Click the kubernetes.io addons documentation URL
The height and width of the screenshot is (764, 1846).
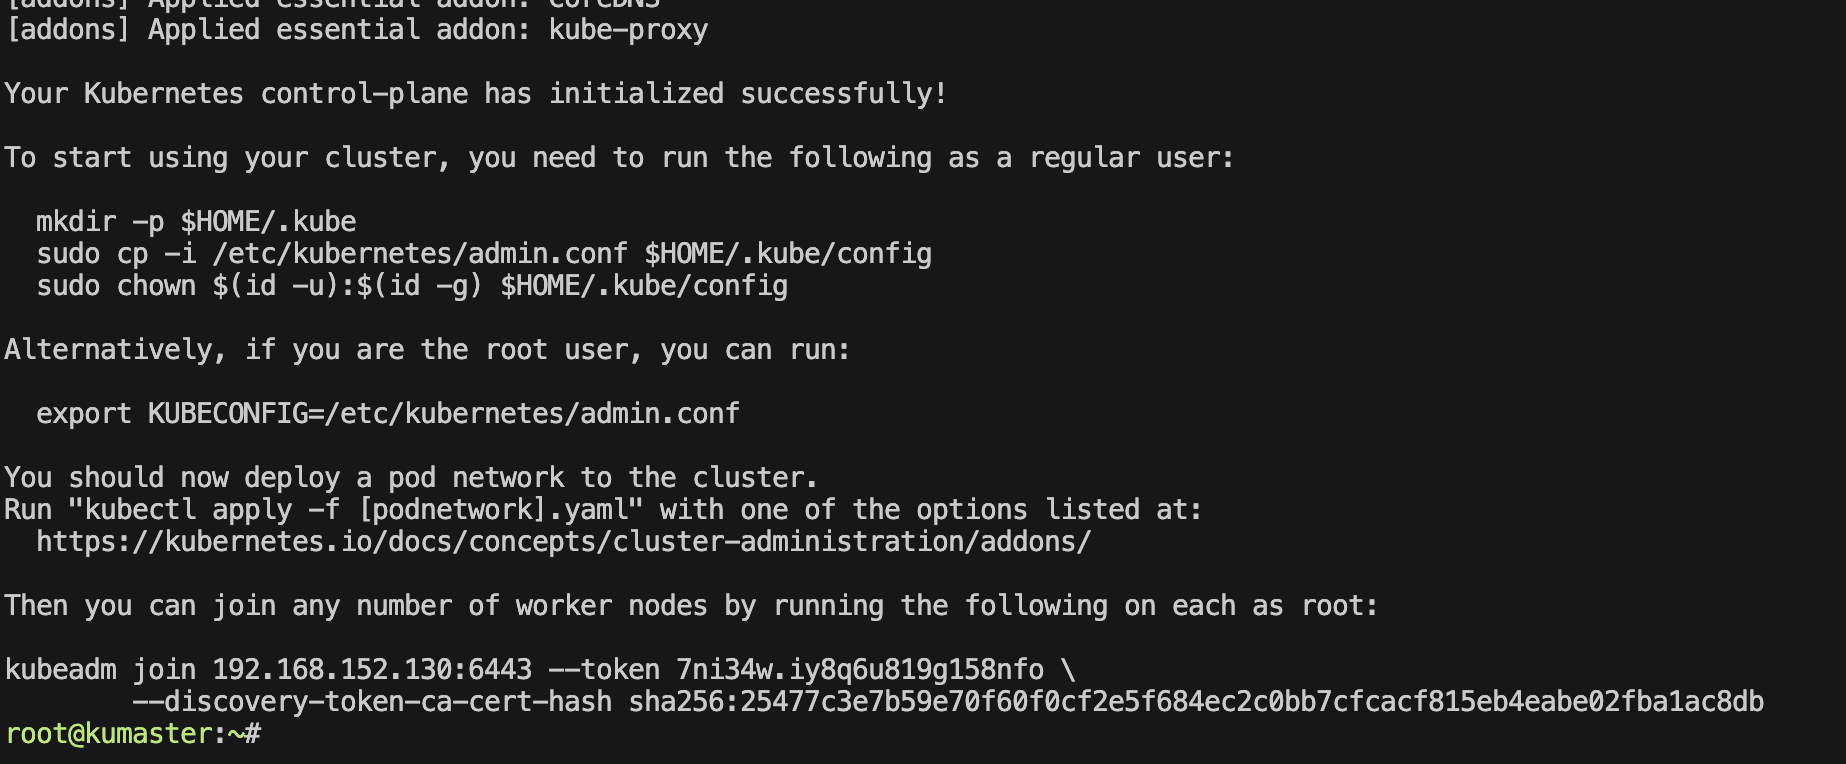[564, 542]
